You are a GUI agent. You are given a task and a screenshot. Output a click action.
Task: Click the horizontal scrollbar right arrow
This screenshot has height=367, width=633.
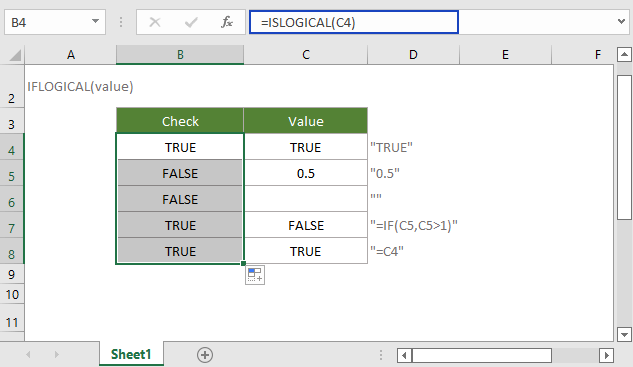pyautogui.click(x=606, y=356)
